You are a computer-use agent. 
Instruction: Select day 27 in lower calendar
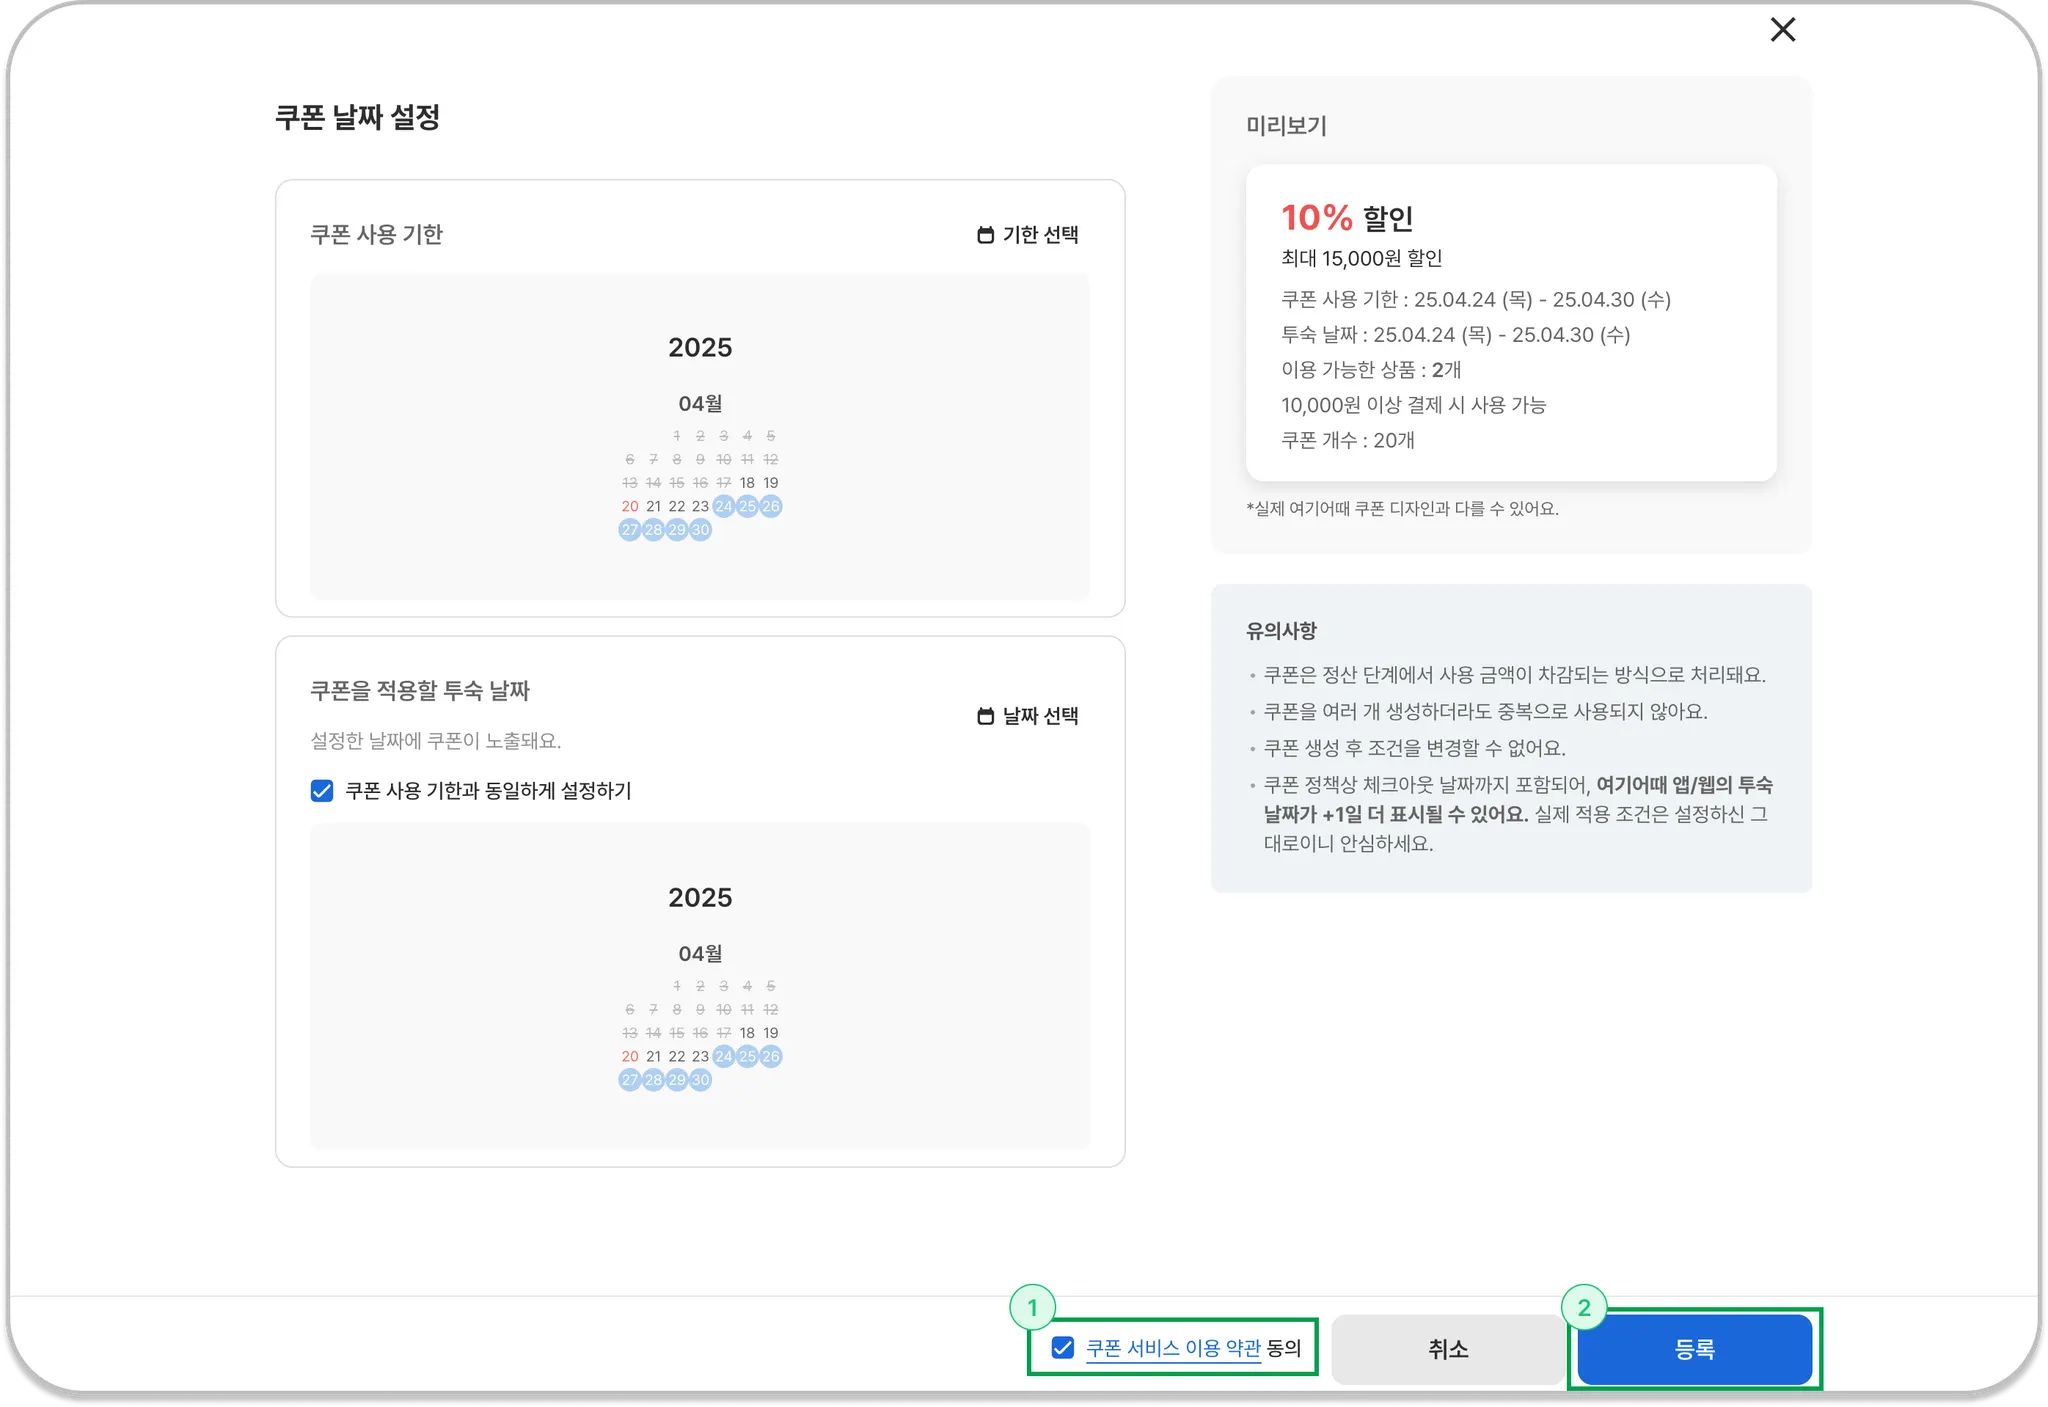(630, 1080)
